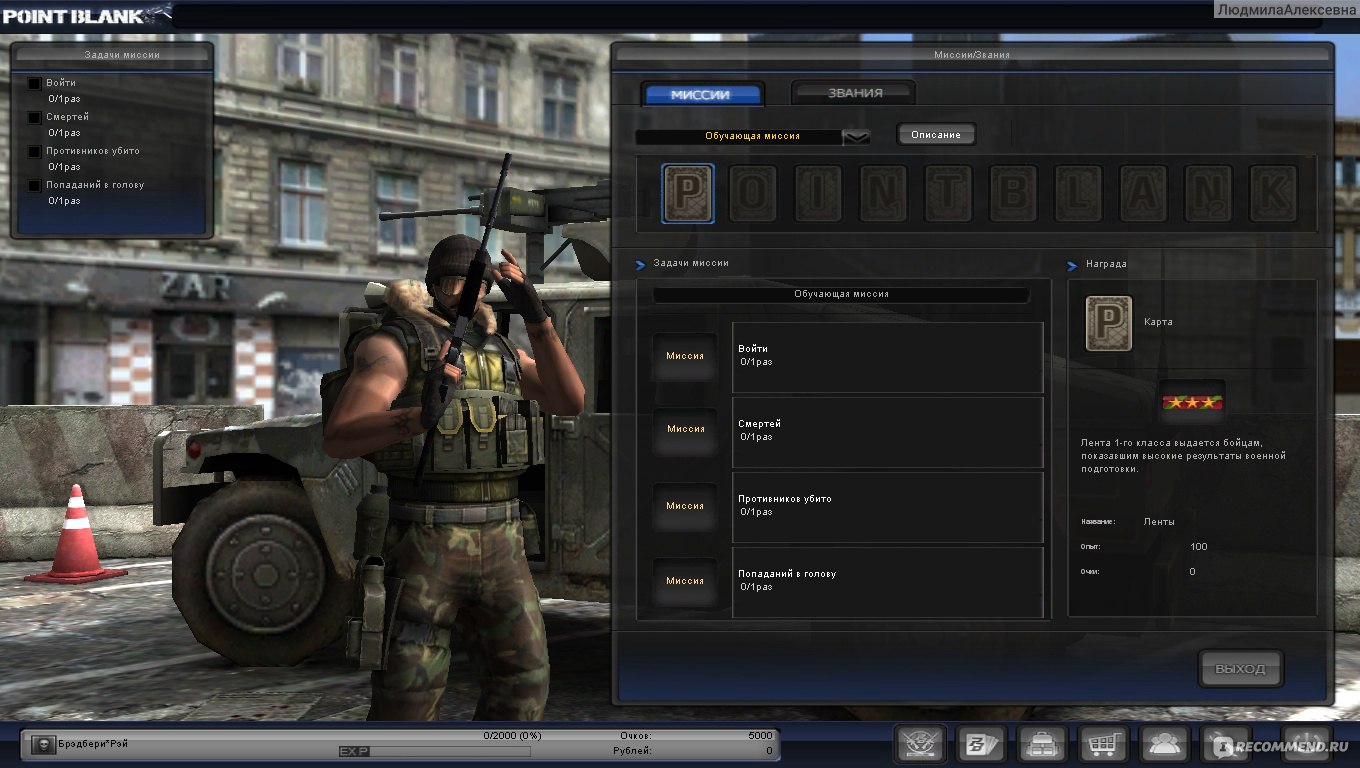Select the N card between I and T
Image resolution: width=1360 pixels, height=768 pixels.
coord(883,193)
